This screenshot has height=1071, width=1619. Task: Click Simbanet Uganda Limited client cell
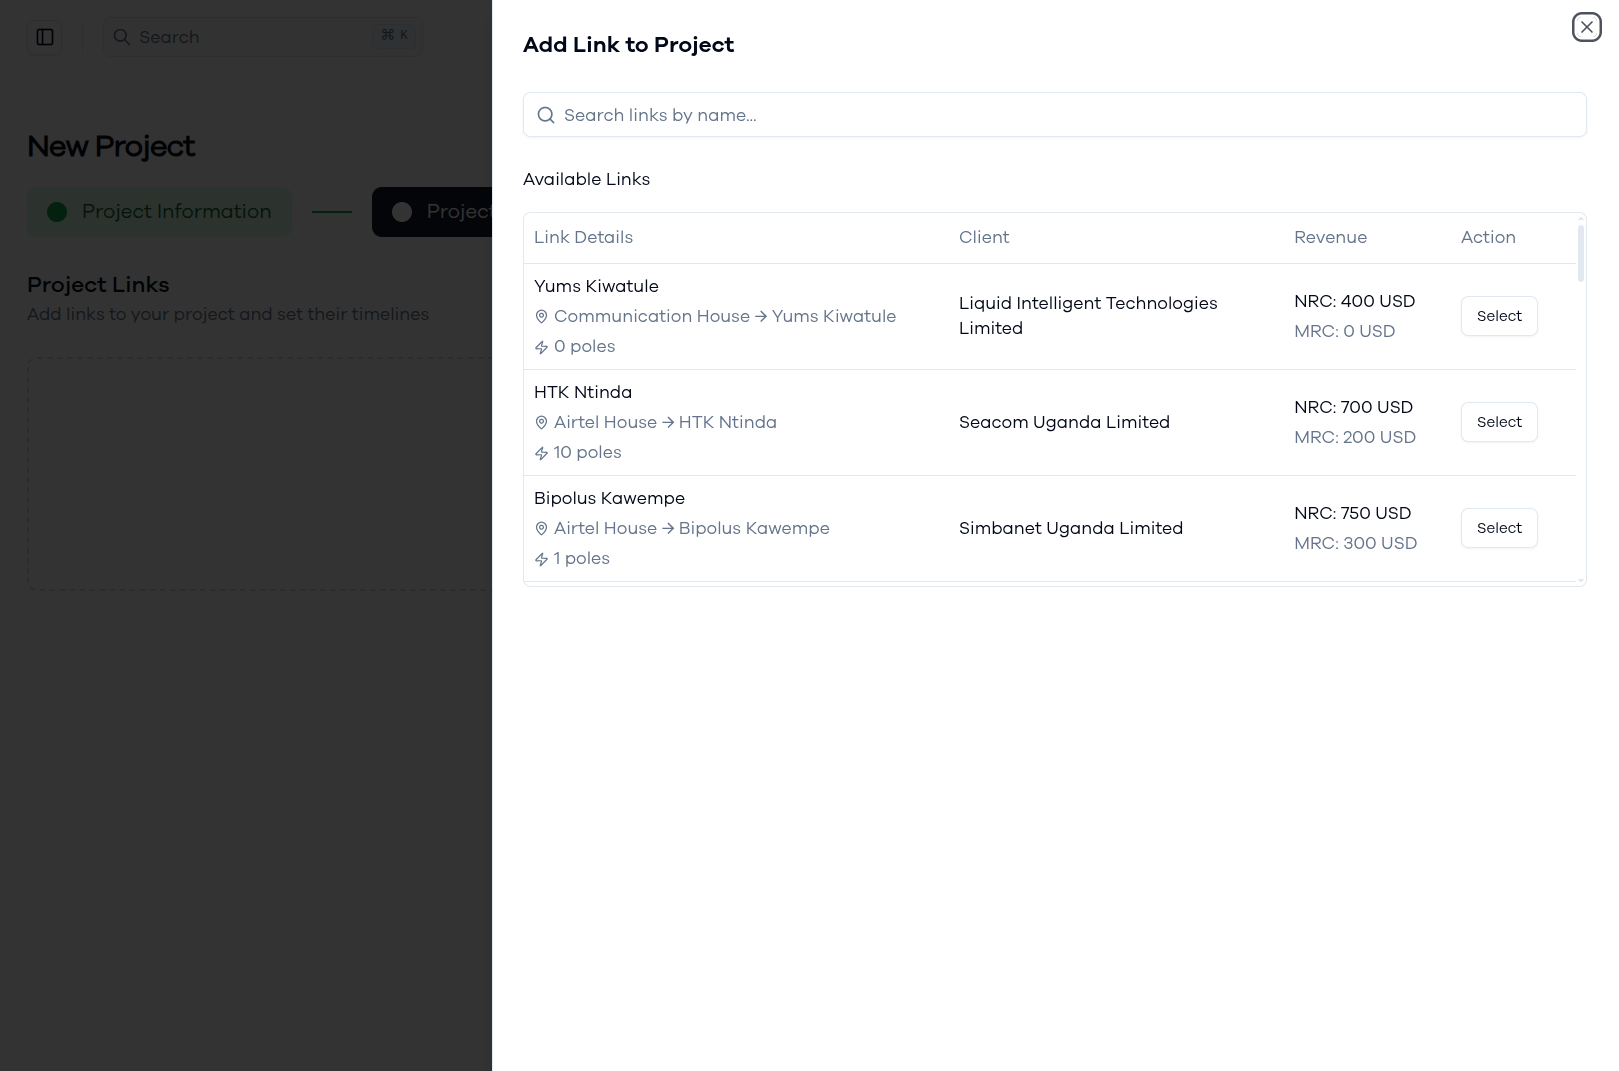tap(1071, 528)
